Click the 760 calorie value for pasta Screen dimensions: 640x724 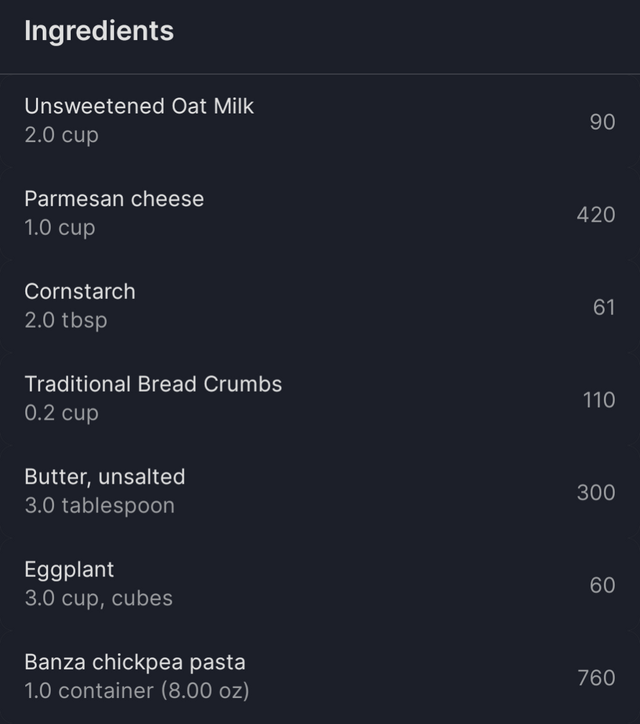pos(597,678)
